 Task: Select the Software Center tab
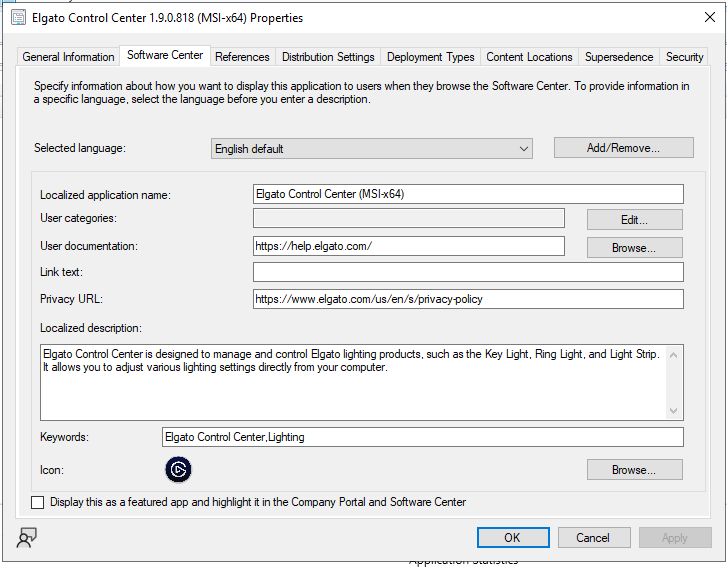click(x=165, y=55)
